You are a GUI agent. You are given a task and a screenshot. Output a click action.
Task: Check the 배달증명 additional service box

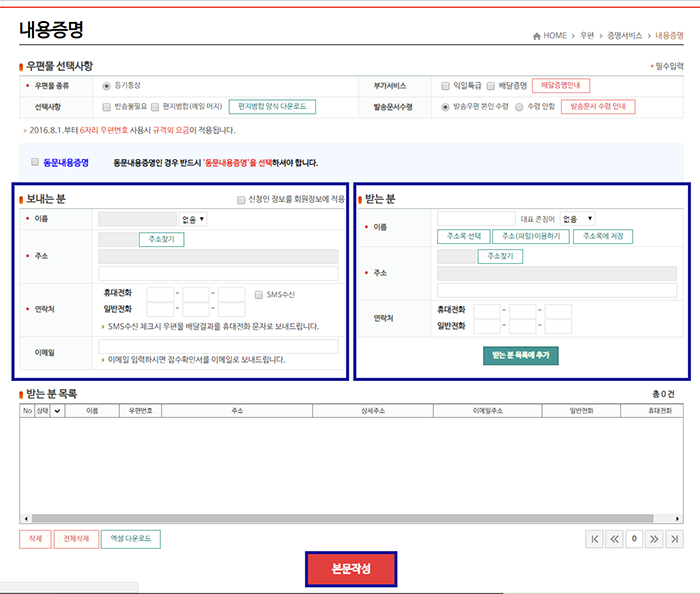(491, 86)
